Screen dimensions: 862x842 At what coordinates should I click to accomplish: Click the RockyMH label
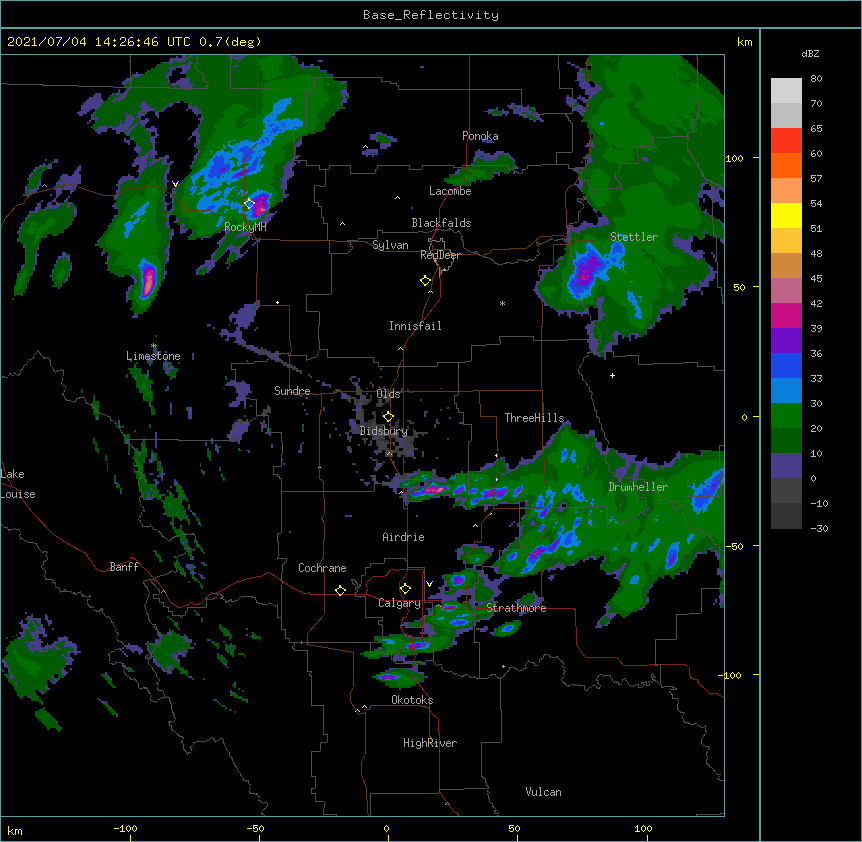(x=245, y=226)
